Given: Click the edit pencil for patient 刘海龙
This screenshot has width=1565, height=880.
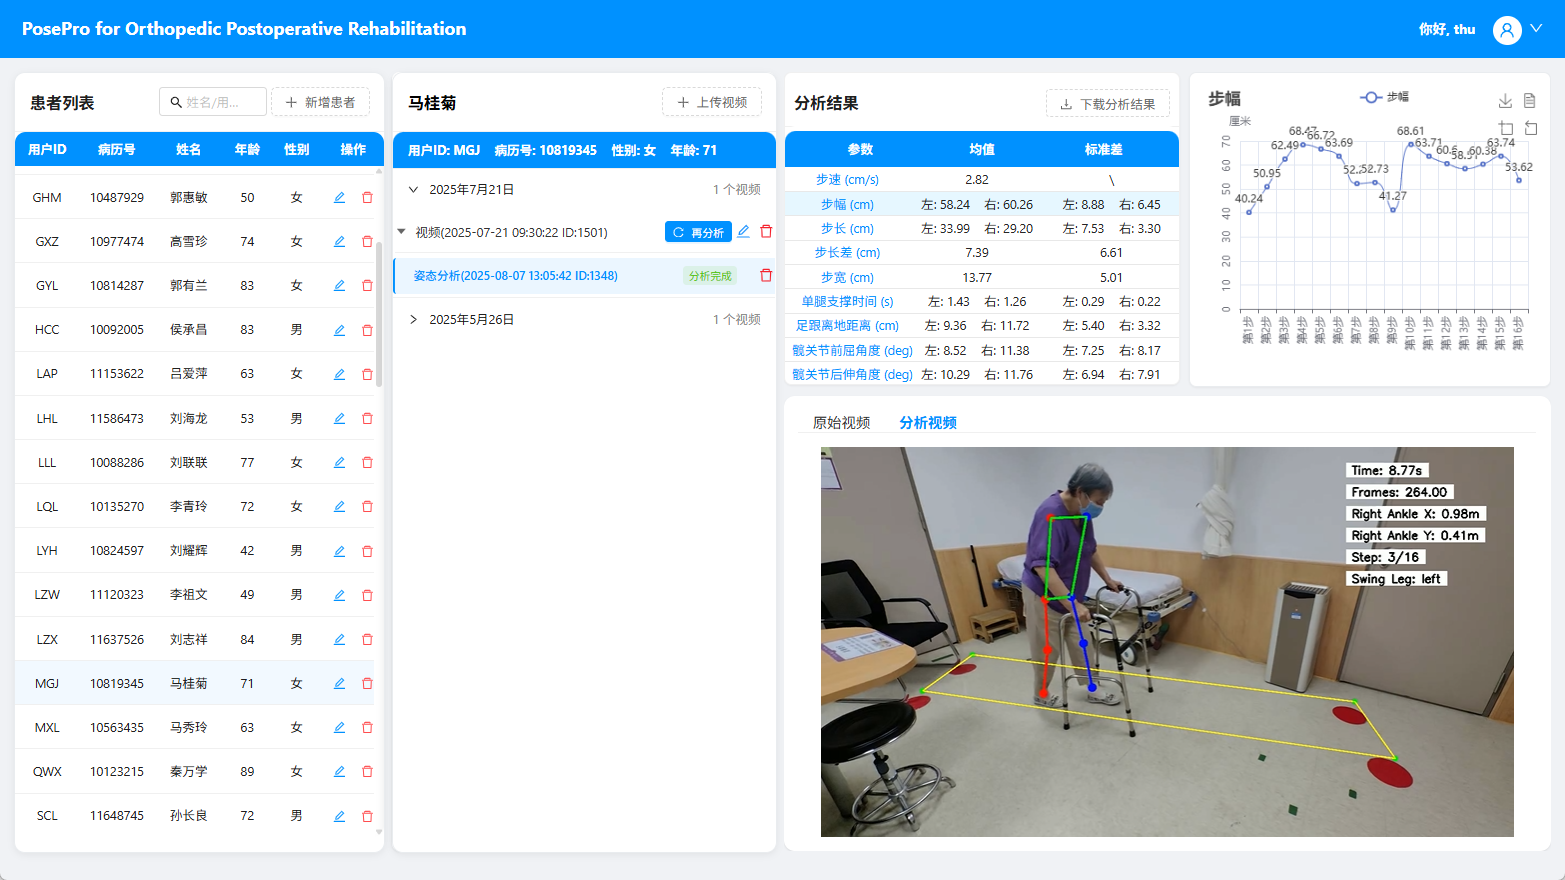Looking at the screenshot, I should 339,418.
